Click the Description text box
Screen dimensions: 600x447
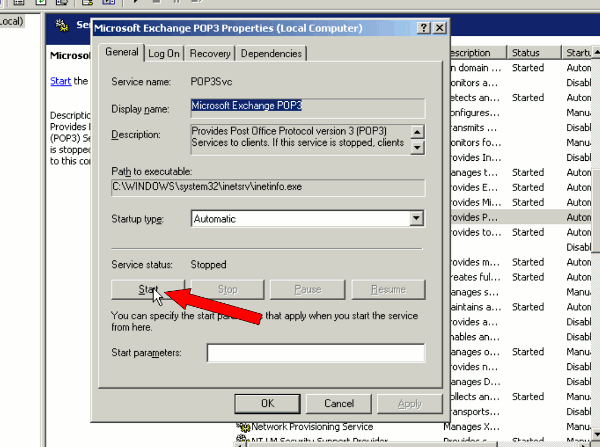click(x=300, y=139)
